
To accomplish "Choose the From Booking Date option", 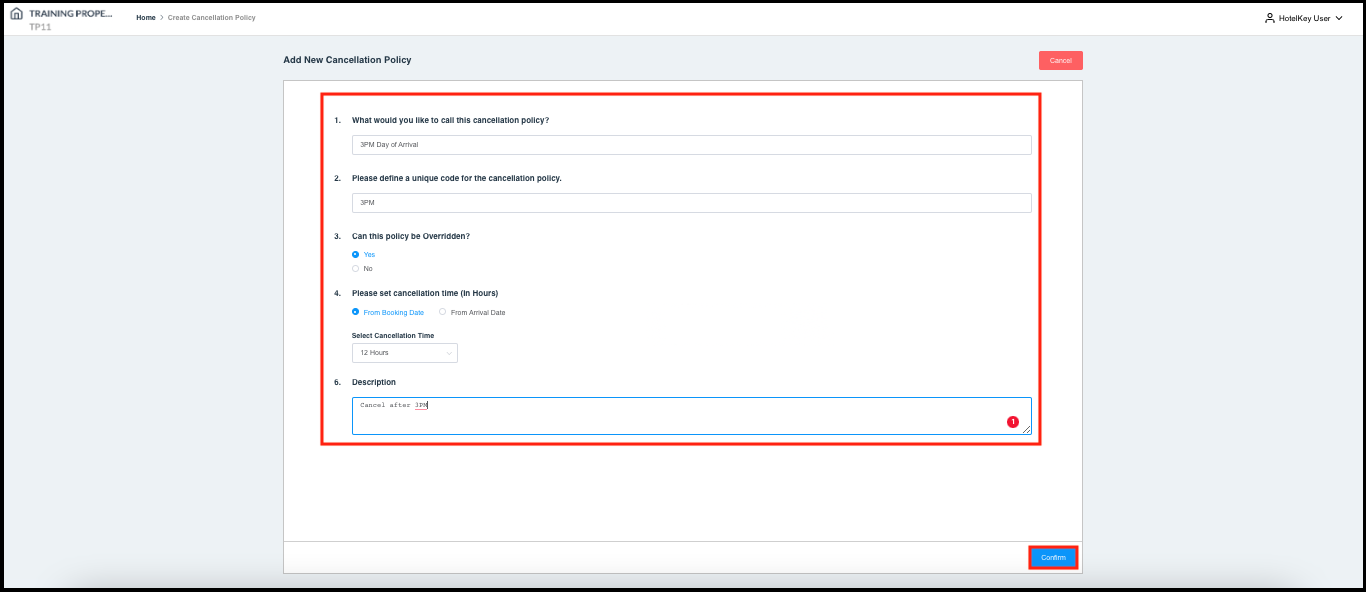I will click(355, 312).
